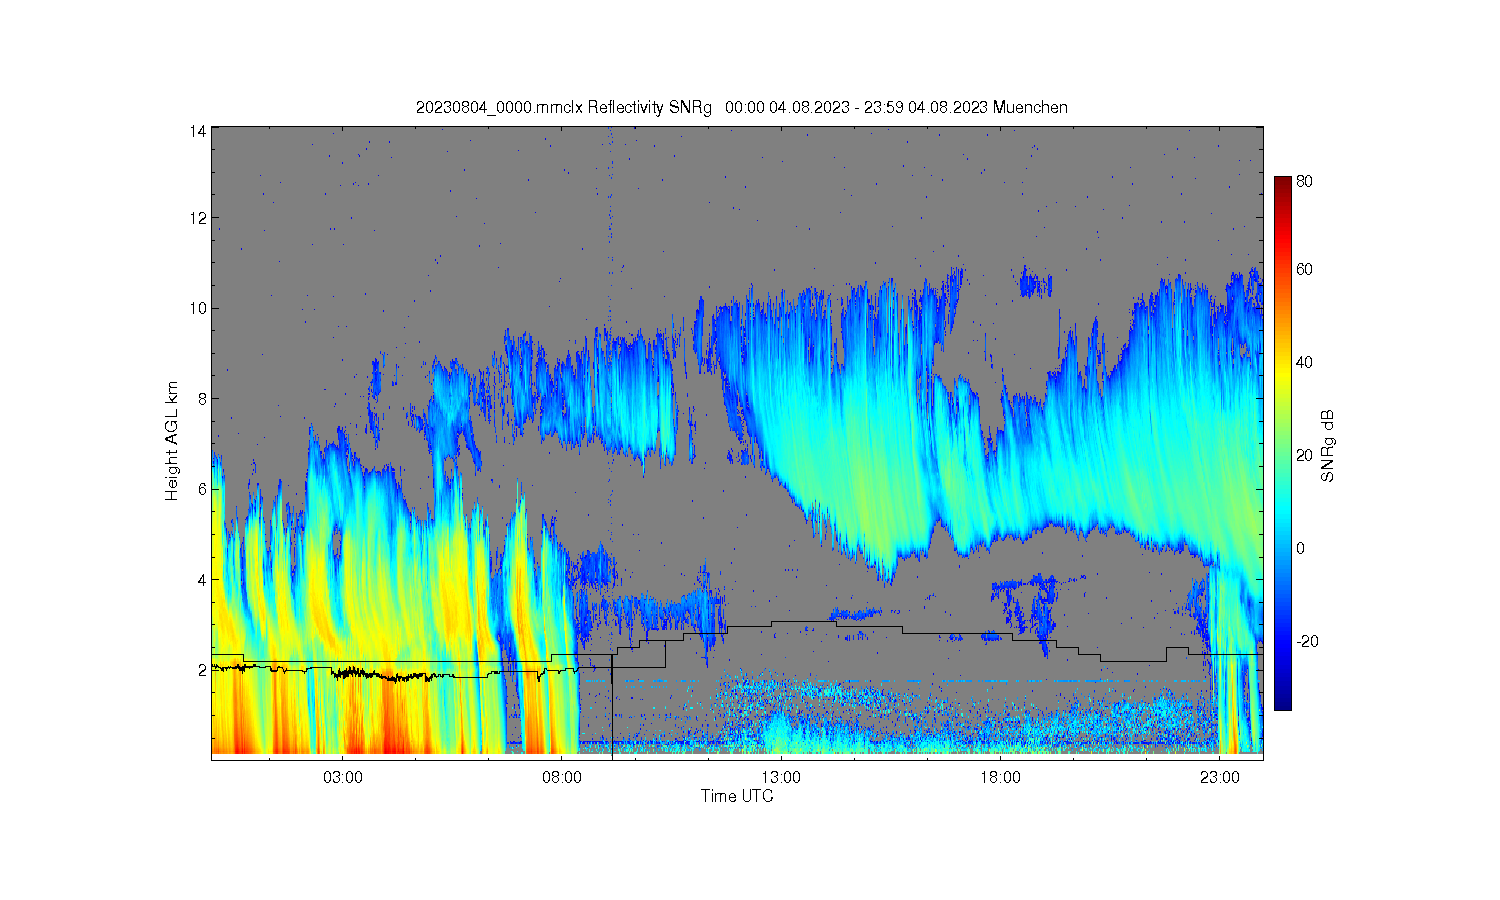Click the 08:00 time tick label

click(562, 778)
